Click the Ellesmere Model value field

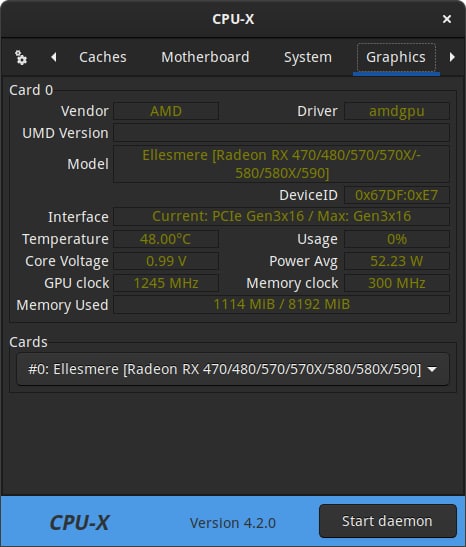pyautogui.click(x=281, y=164)
